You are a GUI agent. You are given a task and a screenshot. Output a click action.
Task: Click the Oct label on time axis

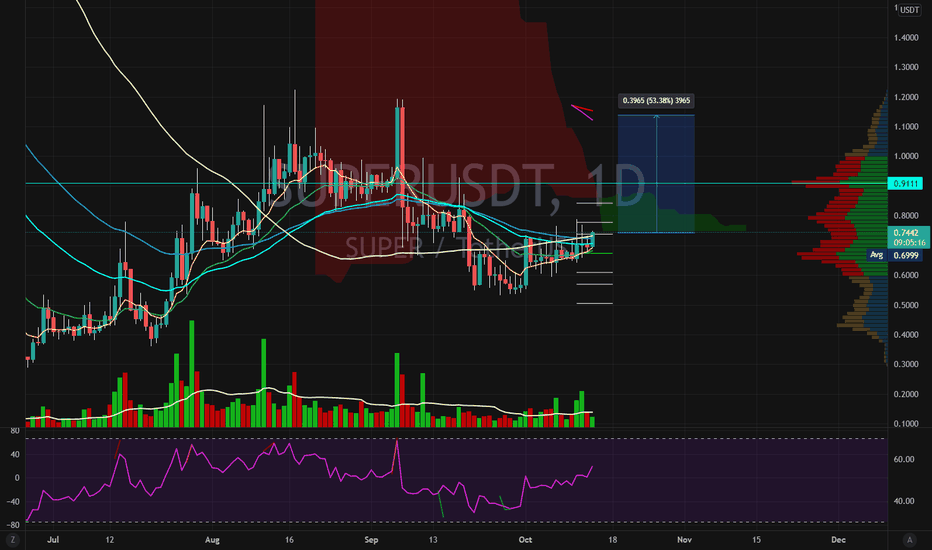pos(525,540)
